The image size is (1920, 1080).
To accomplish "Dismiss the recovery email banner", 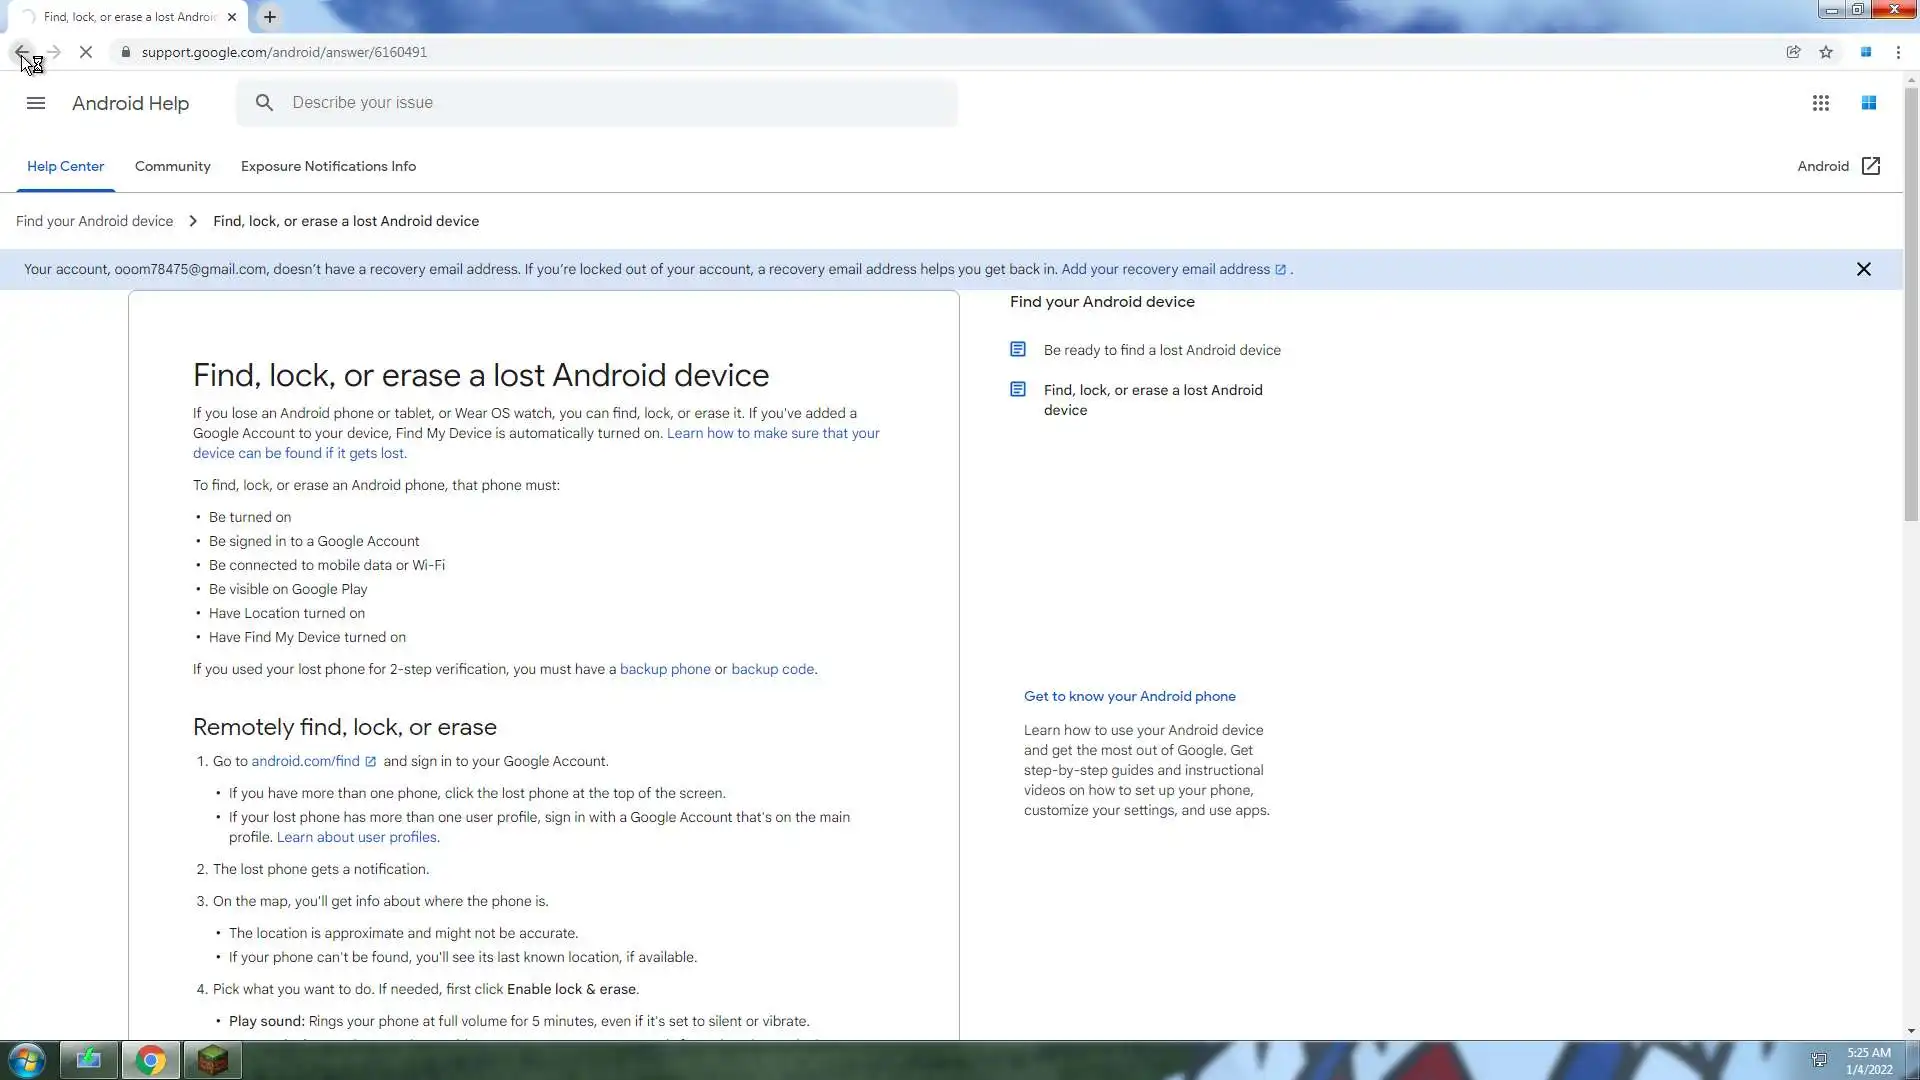I will (1863, 269).
